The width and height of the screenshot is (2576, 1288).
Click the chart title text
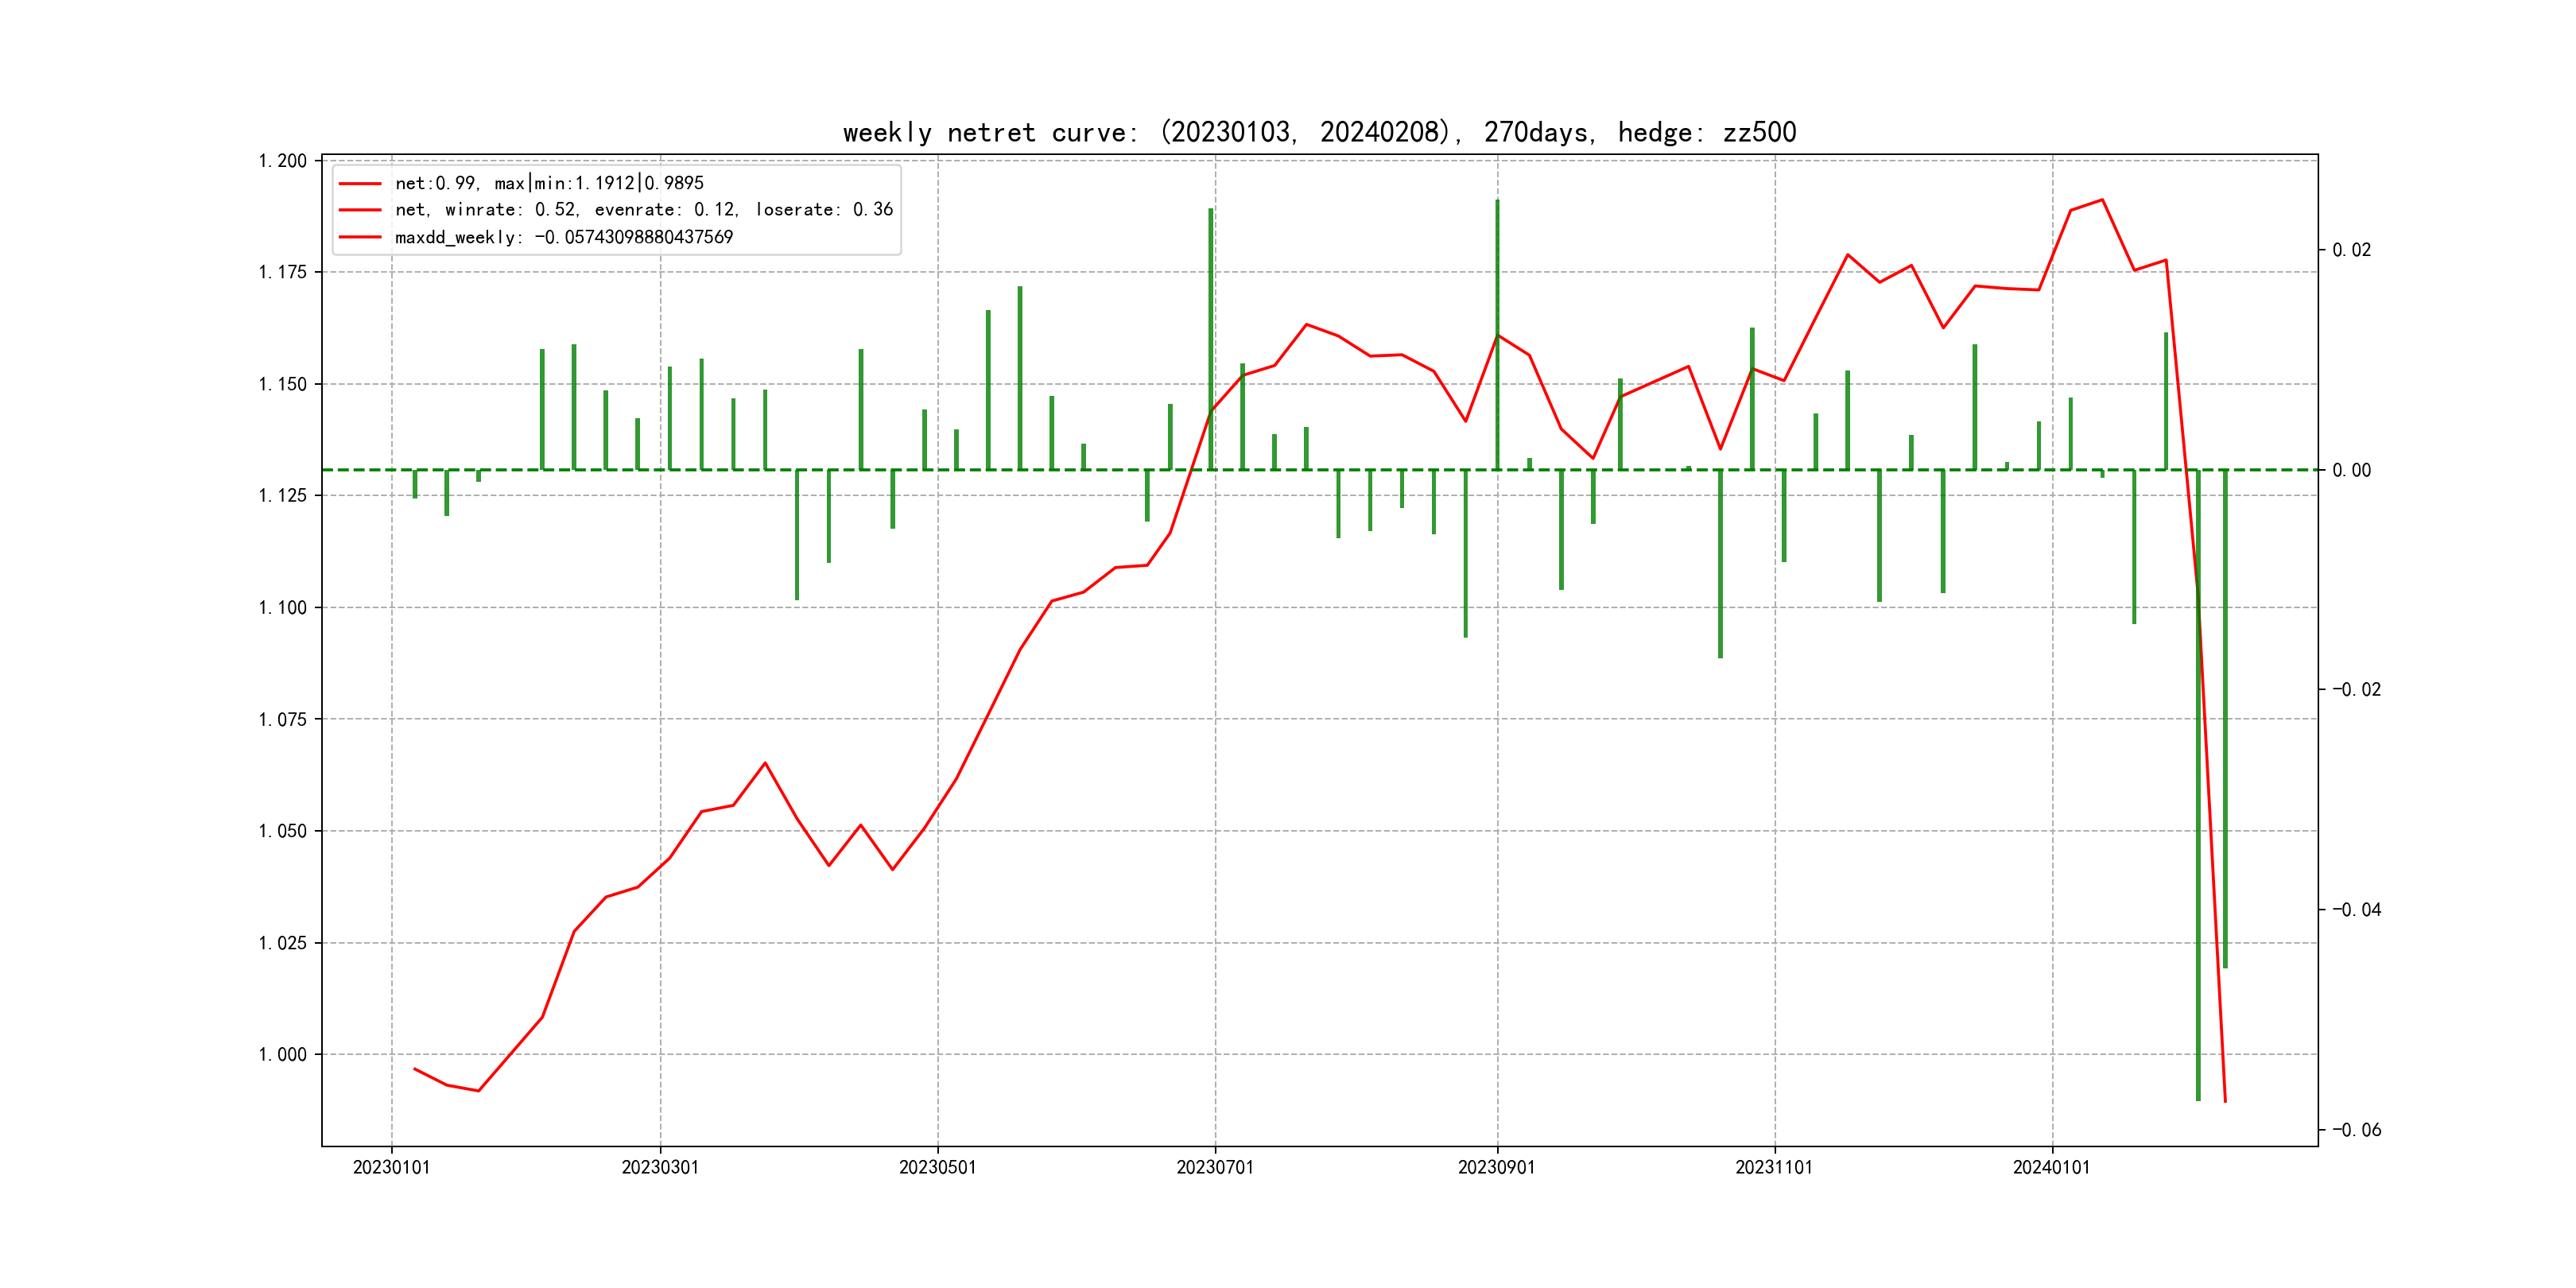[1319, 132]
